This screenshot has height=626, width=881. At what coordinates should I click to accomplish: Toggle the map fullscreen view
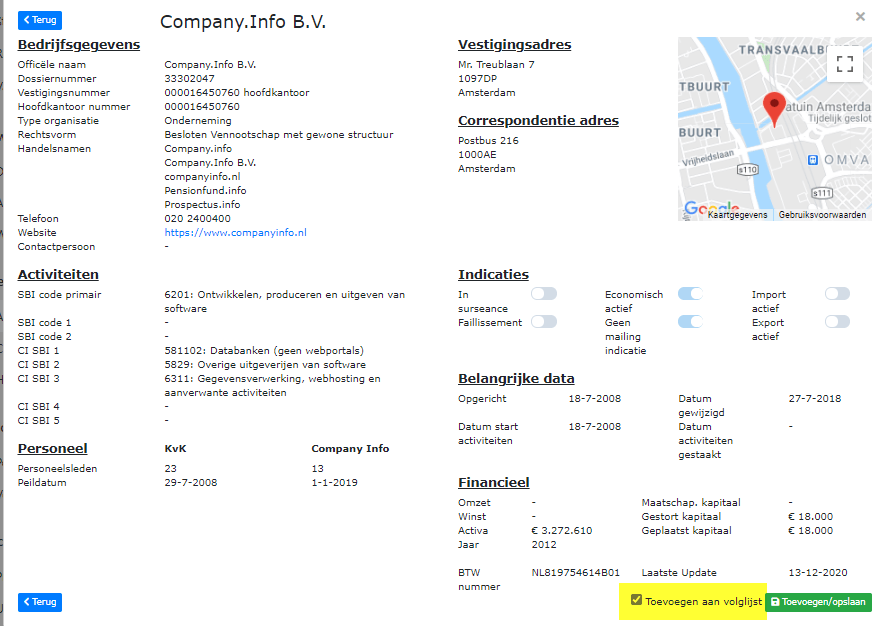click(845, 65)
